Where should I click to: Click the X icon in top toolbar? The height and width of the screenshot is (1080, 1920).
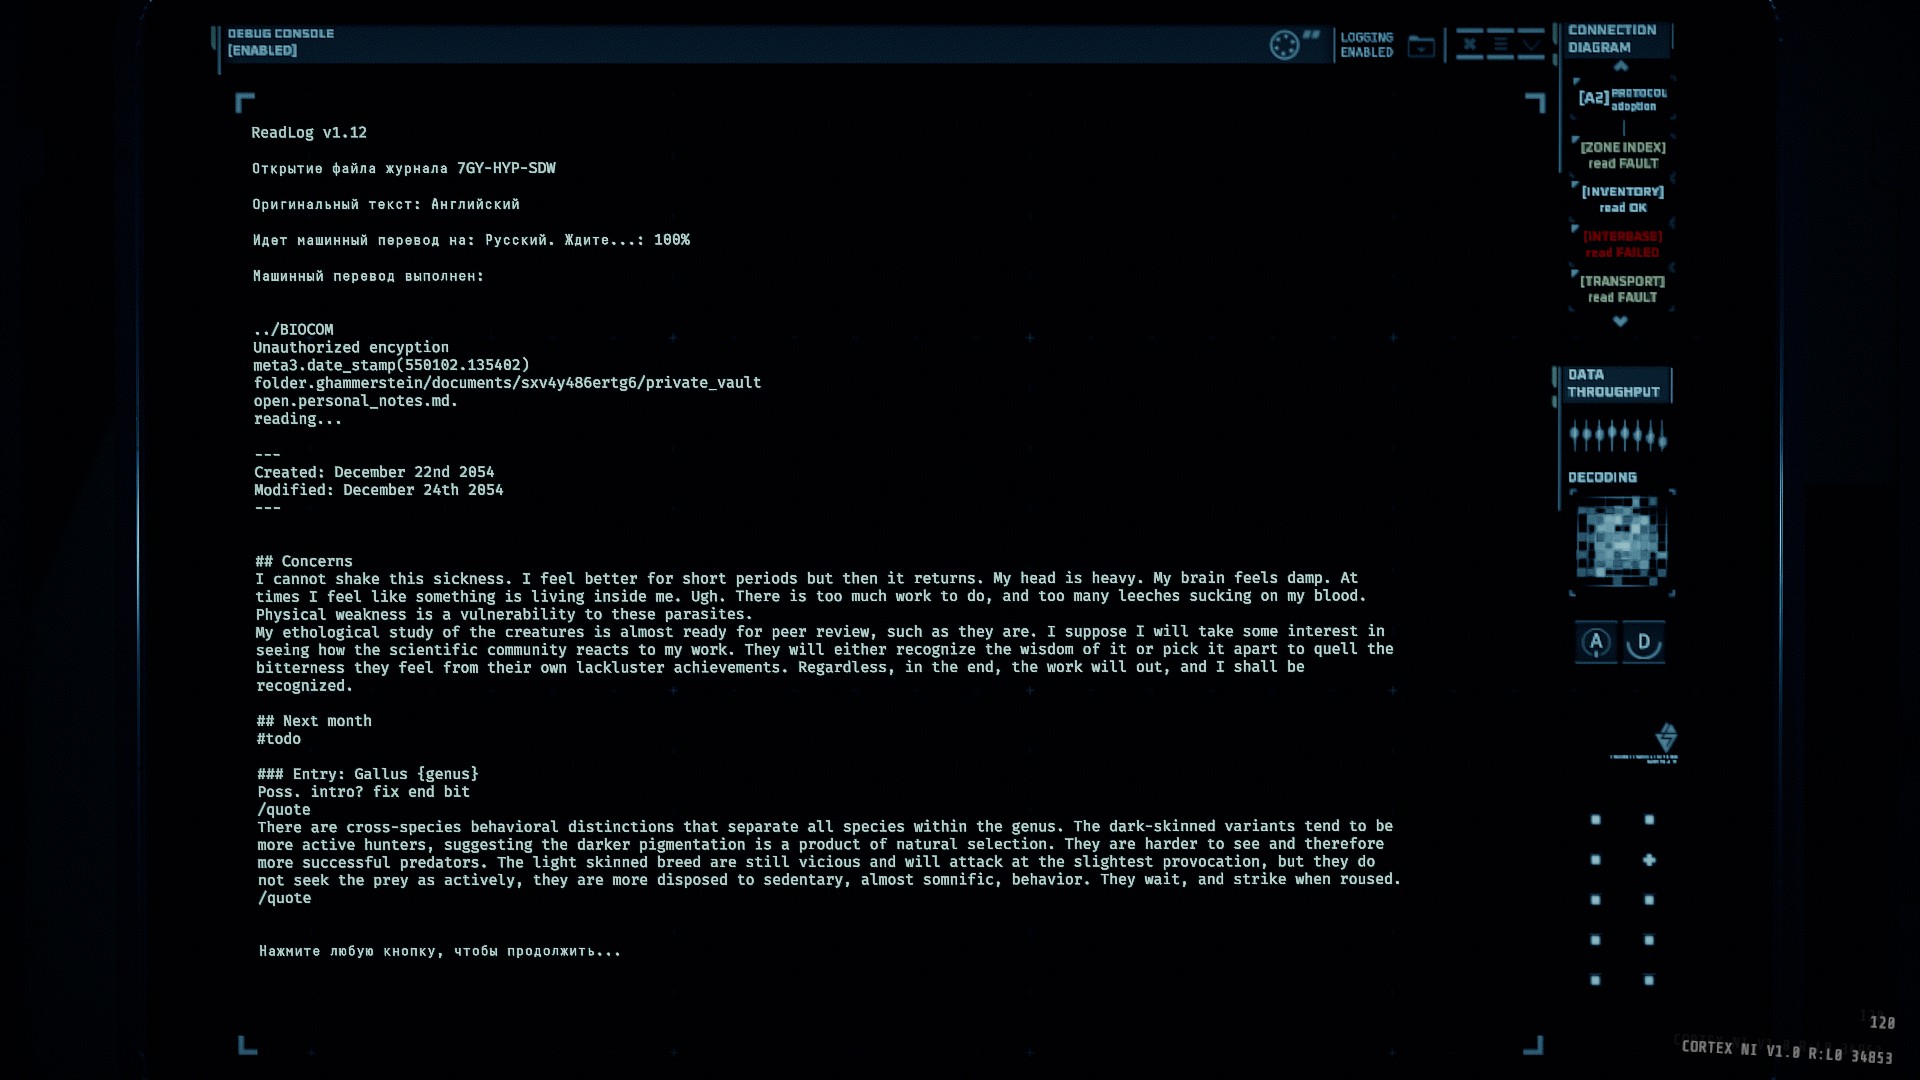pyautogui.click(x=1469, y=44)
